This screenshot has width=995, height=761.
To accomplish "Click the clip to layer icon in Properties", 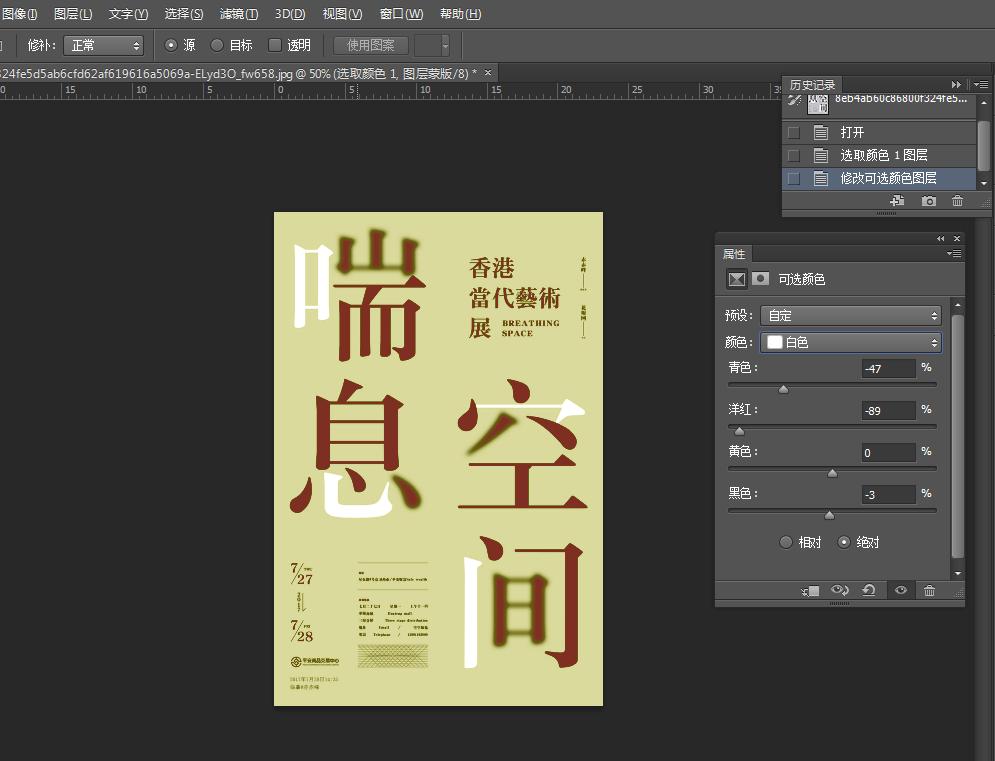I will coord(810,590).
